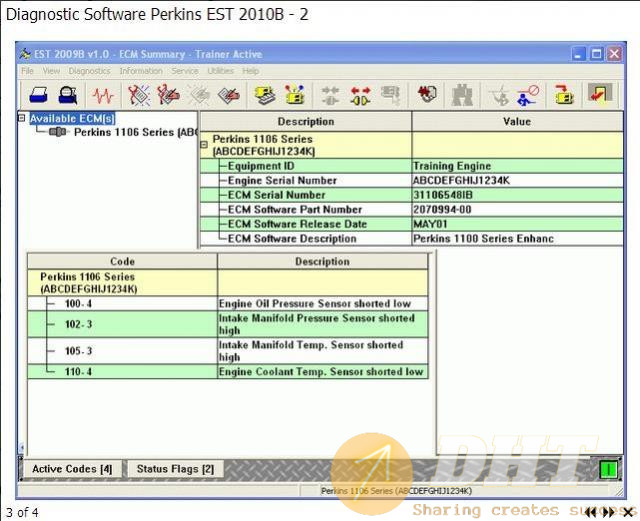Click the Logged Diagnostic Codes icon
Image resolution: width=640 pixels, height=521 pixels.
click(x=169, y=95)
